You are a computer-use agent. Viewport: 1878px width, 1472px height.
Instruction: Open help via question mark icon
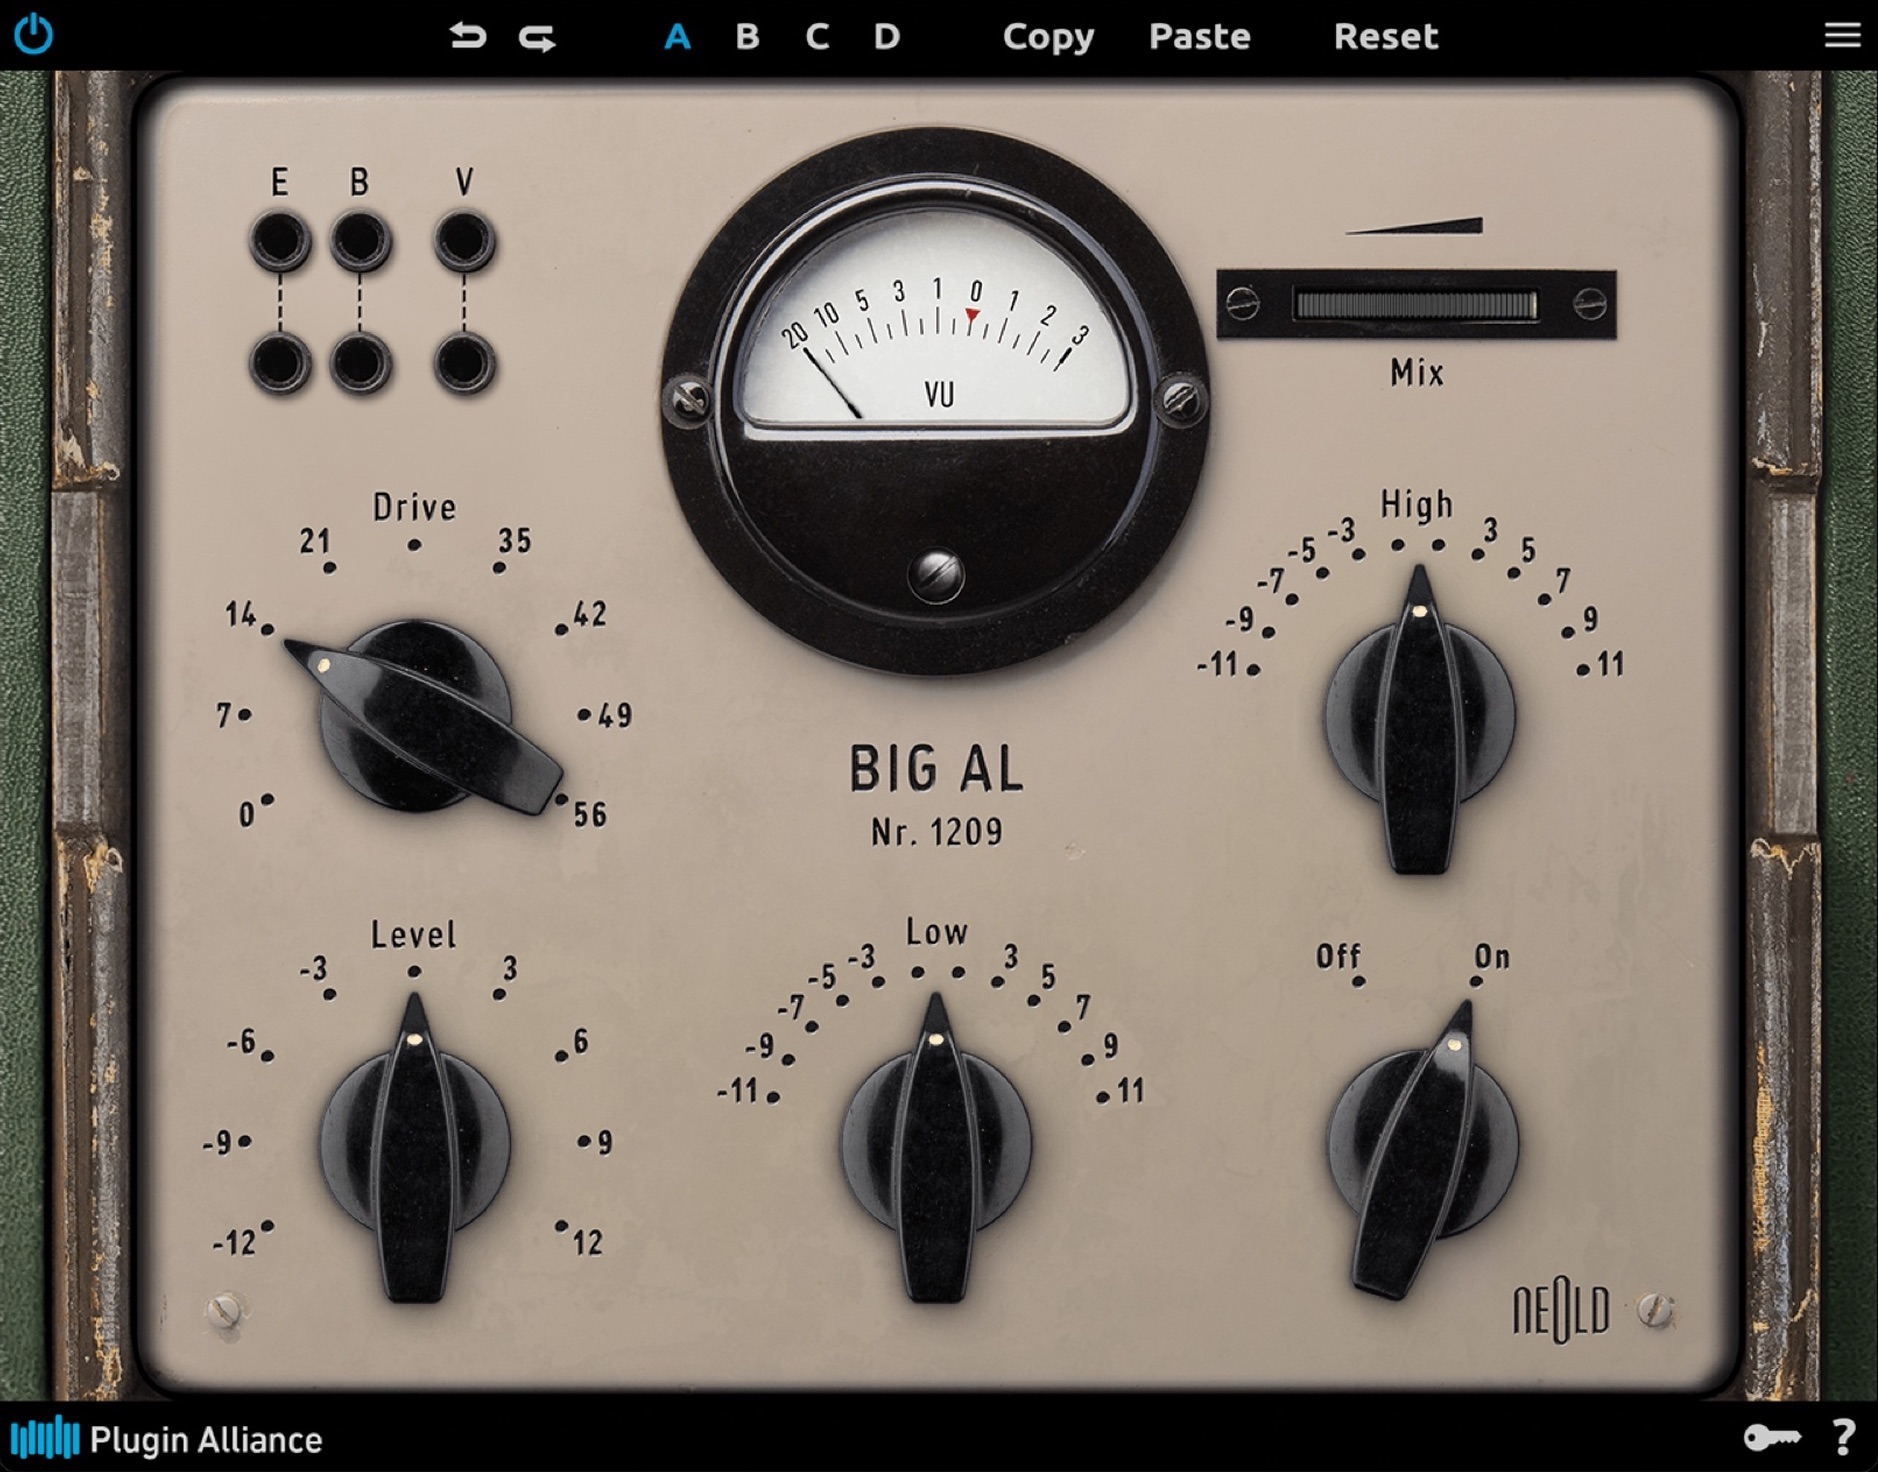tap(1843, 1438)
